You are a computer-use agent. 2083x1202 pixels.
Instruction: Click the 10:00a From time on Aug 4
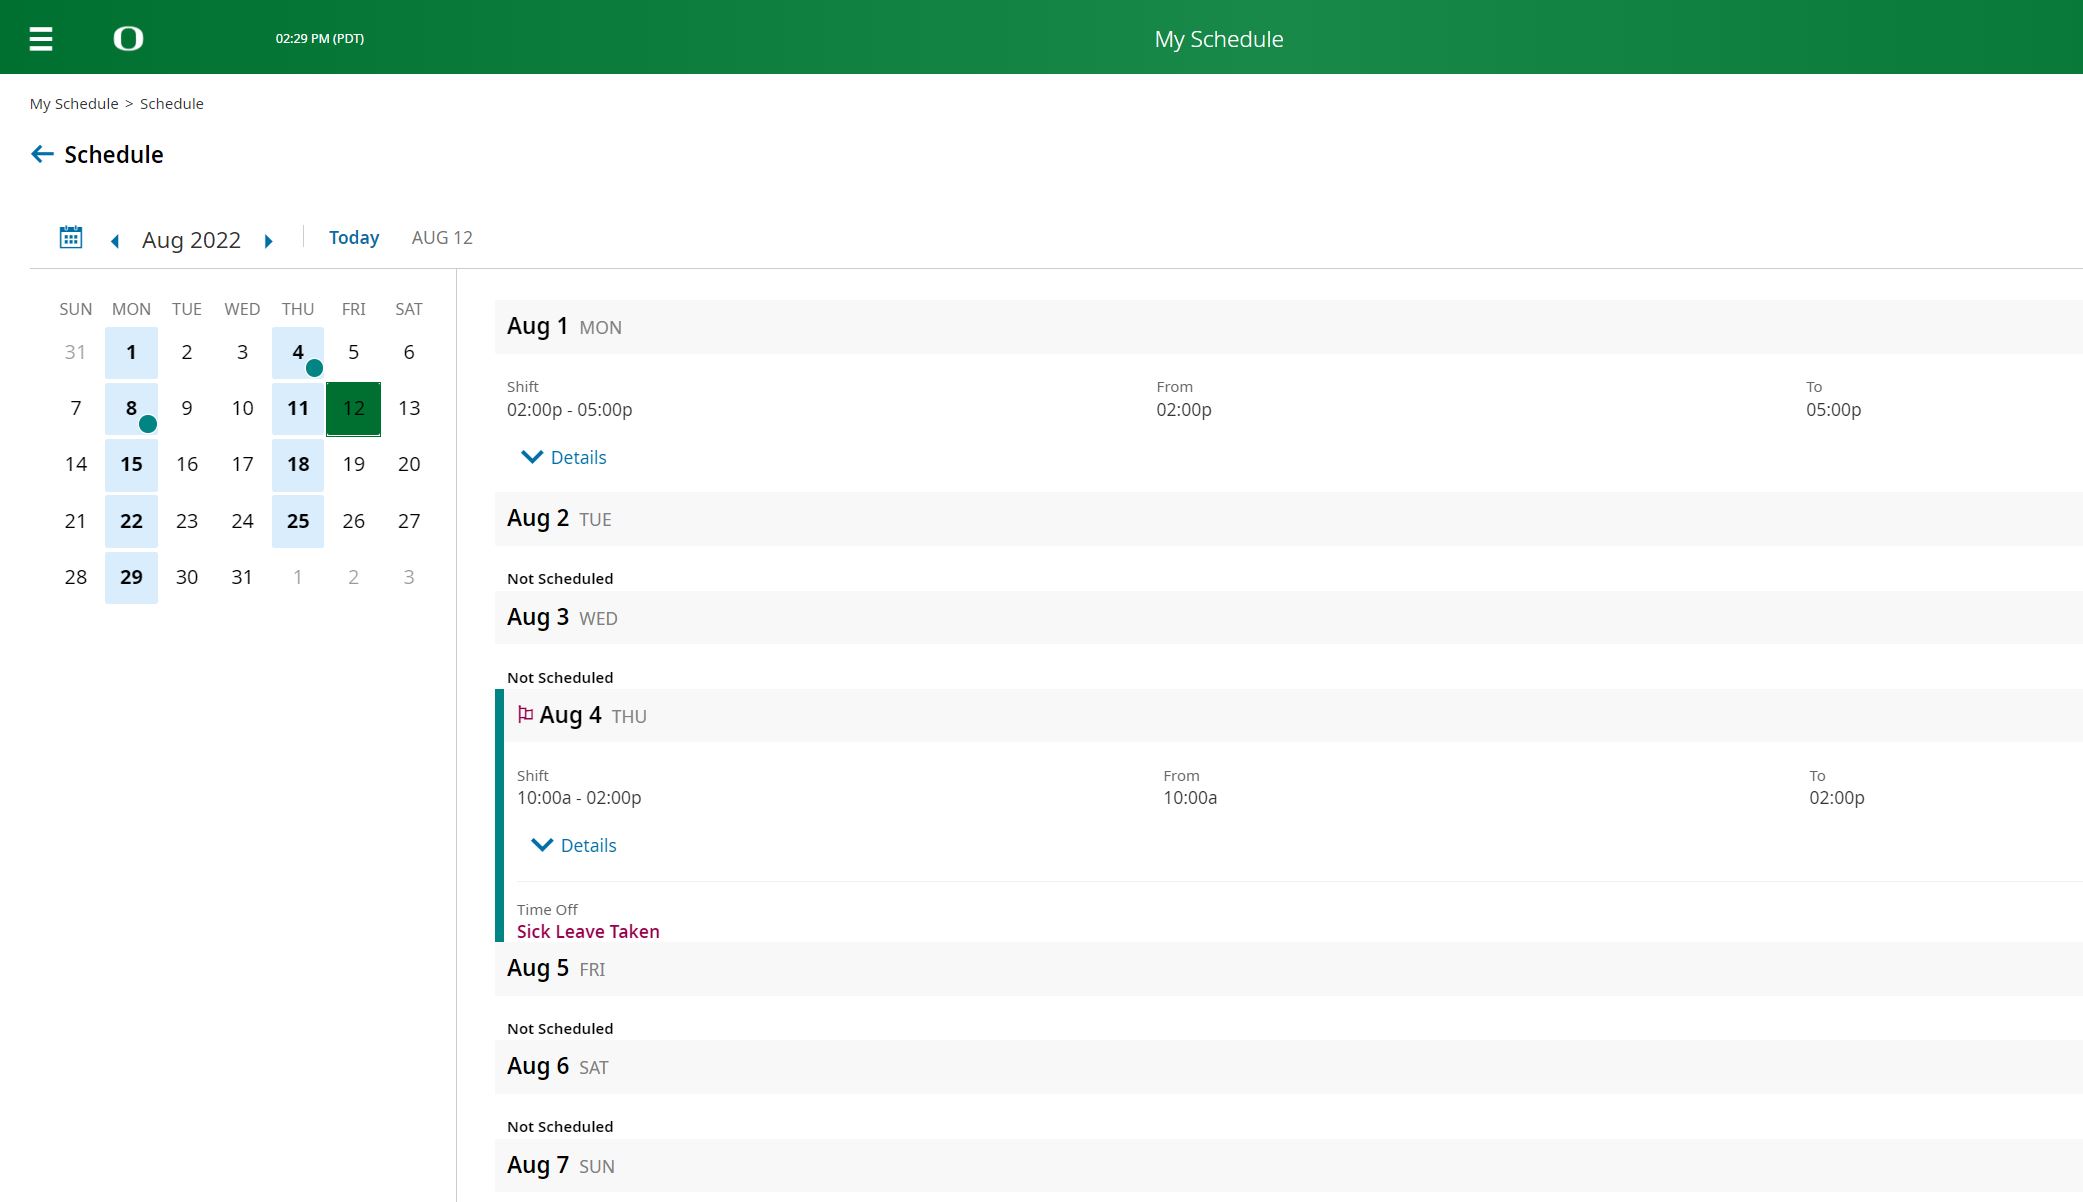point(1190,798)
